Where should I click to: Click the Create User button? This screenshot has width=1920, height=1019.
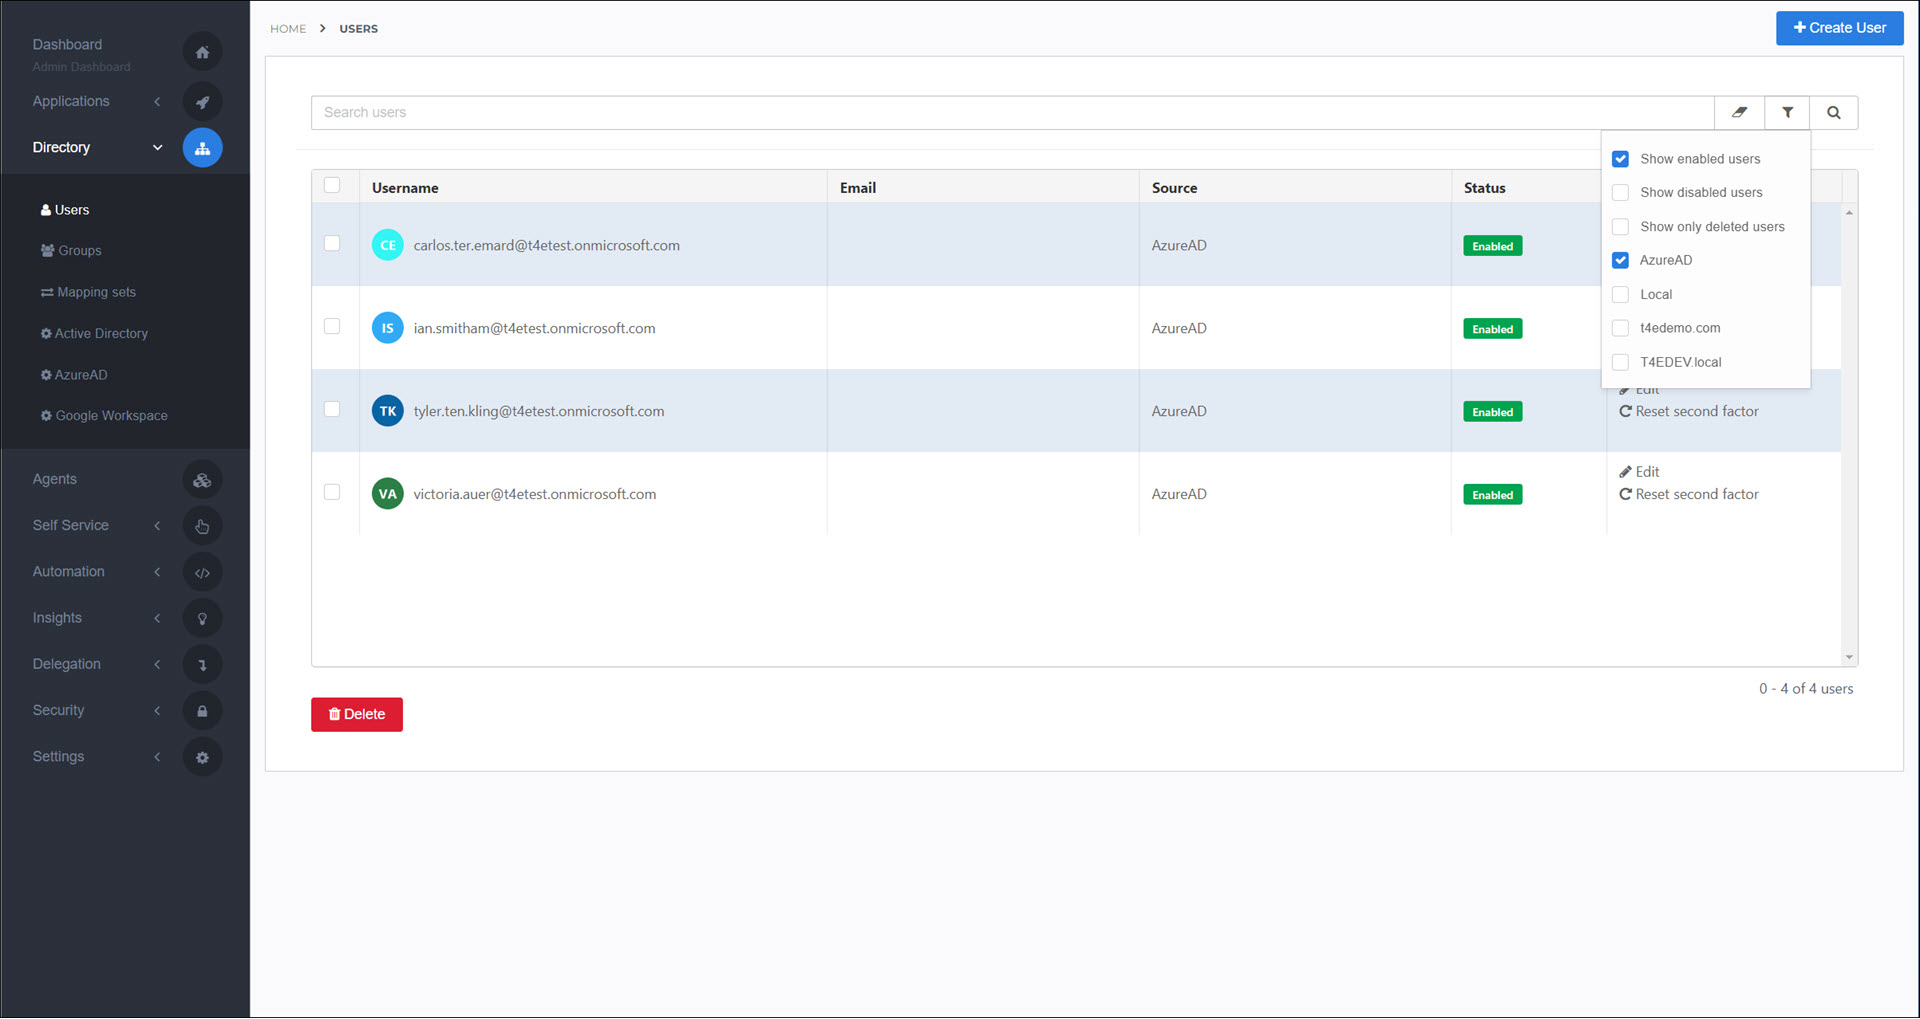coord(1839,28)
